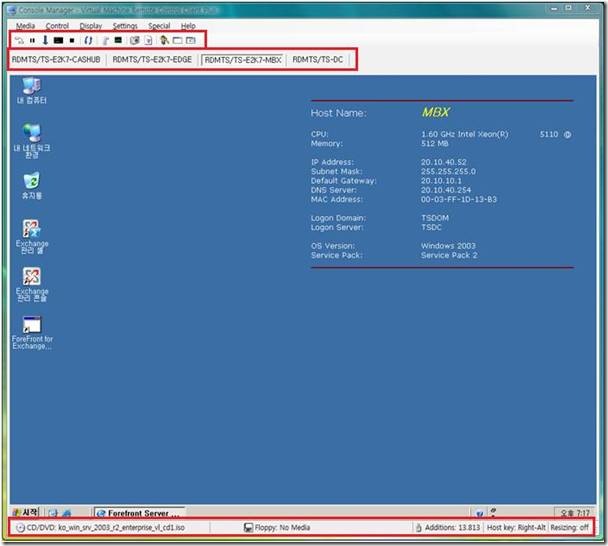Open the Special menu
608x546 pixels.
click(x=159, y=26)
